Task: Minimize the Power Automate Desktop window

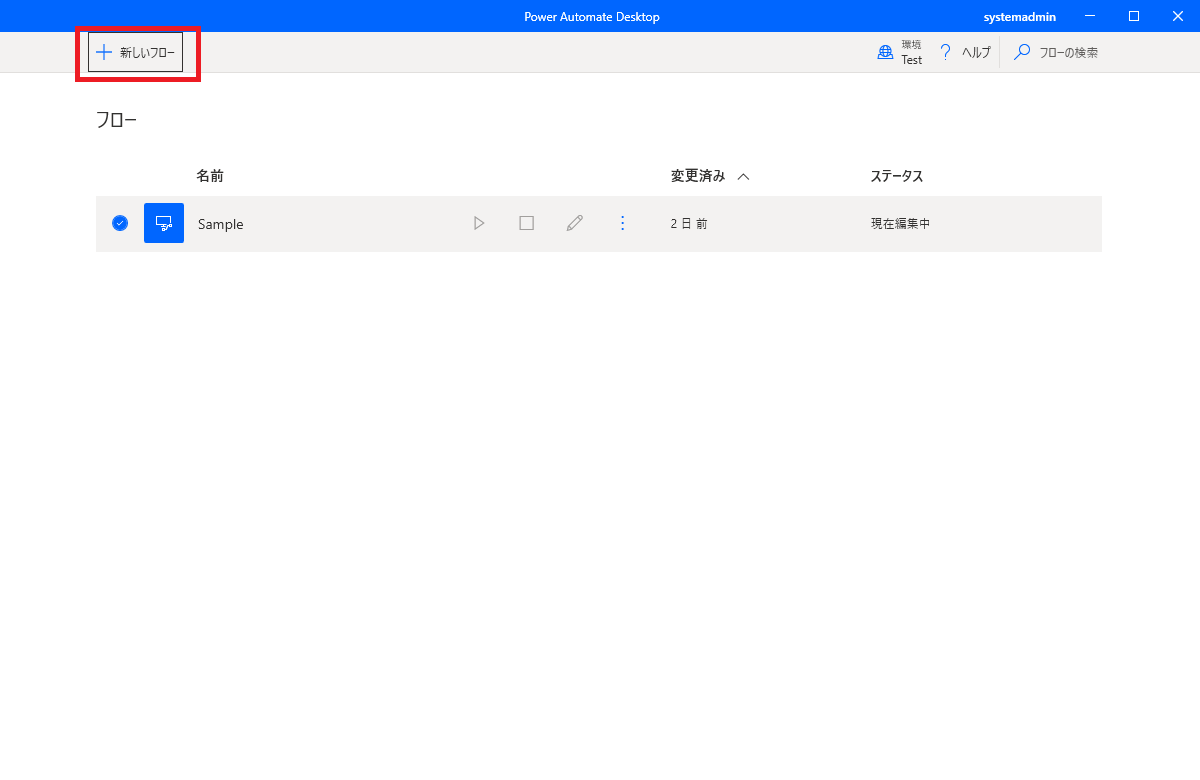Action: [x=1089, y=16]
